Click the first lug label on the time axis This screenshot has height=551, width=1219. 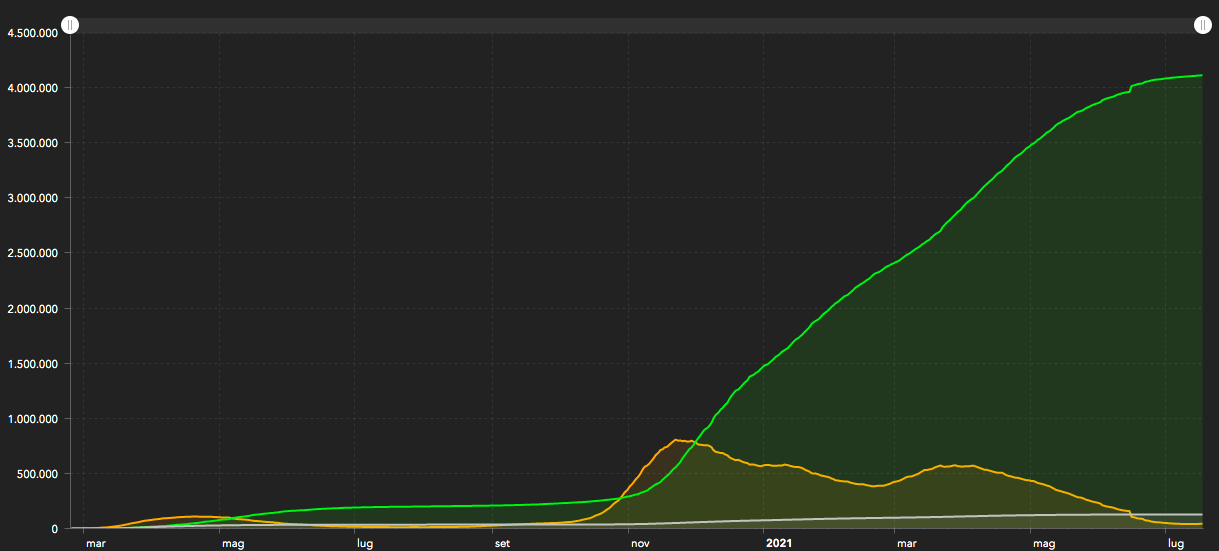(x=365, y=543)
